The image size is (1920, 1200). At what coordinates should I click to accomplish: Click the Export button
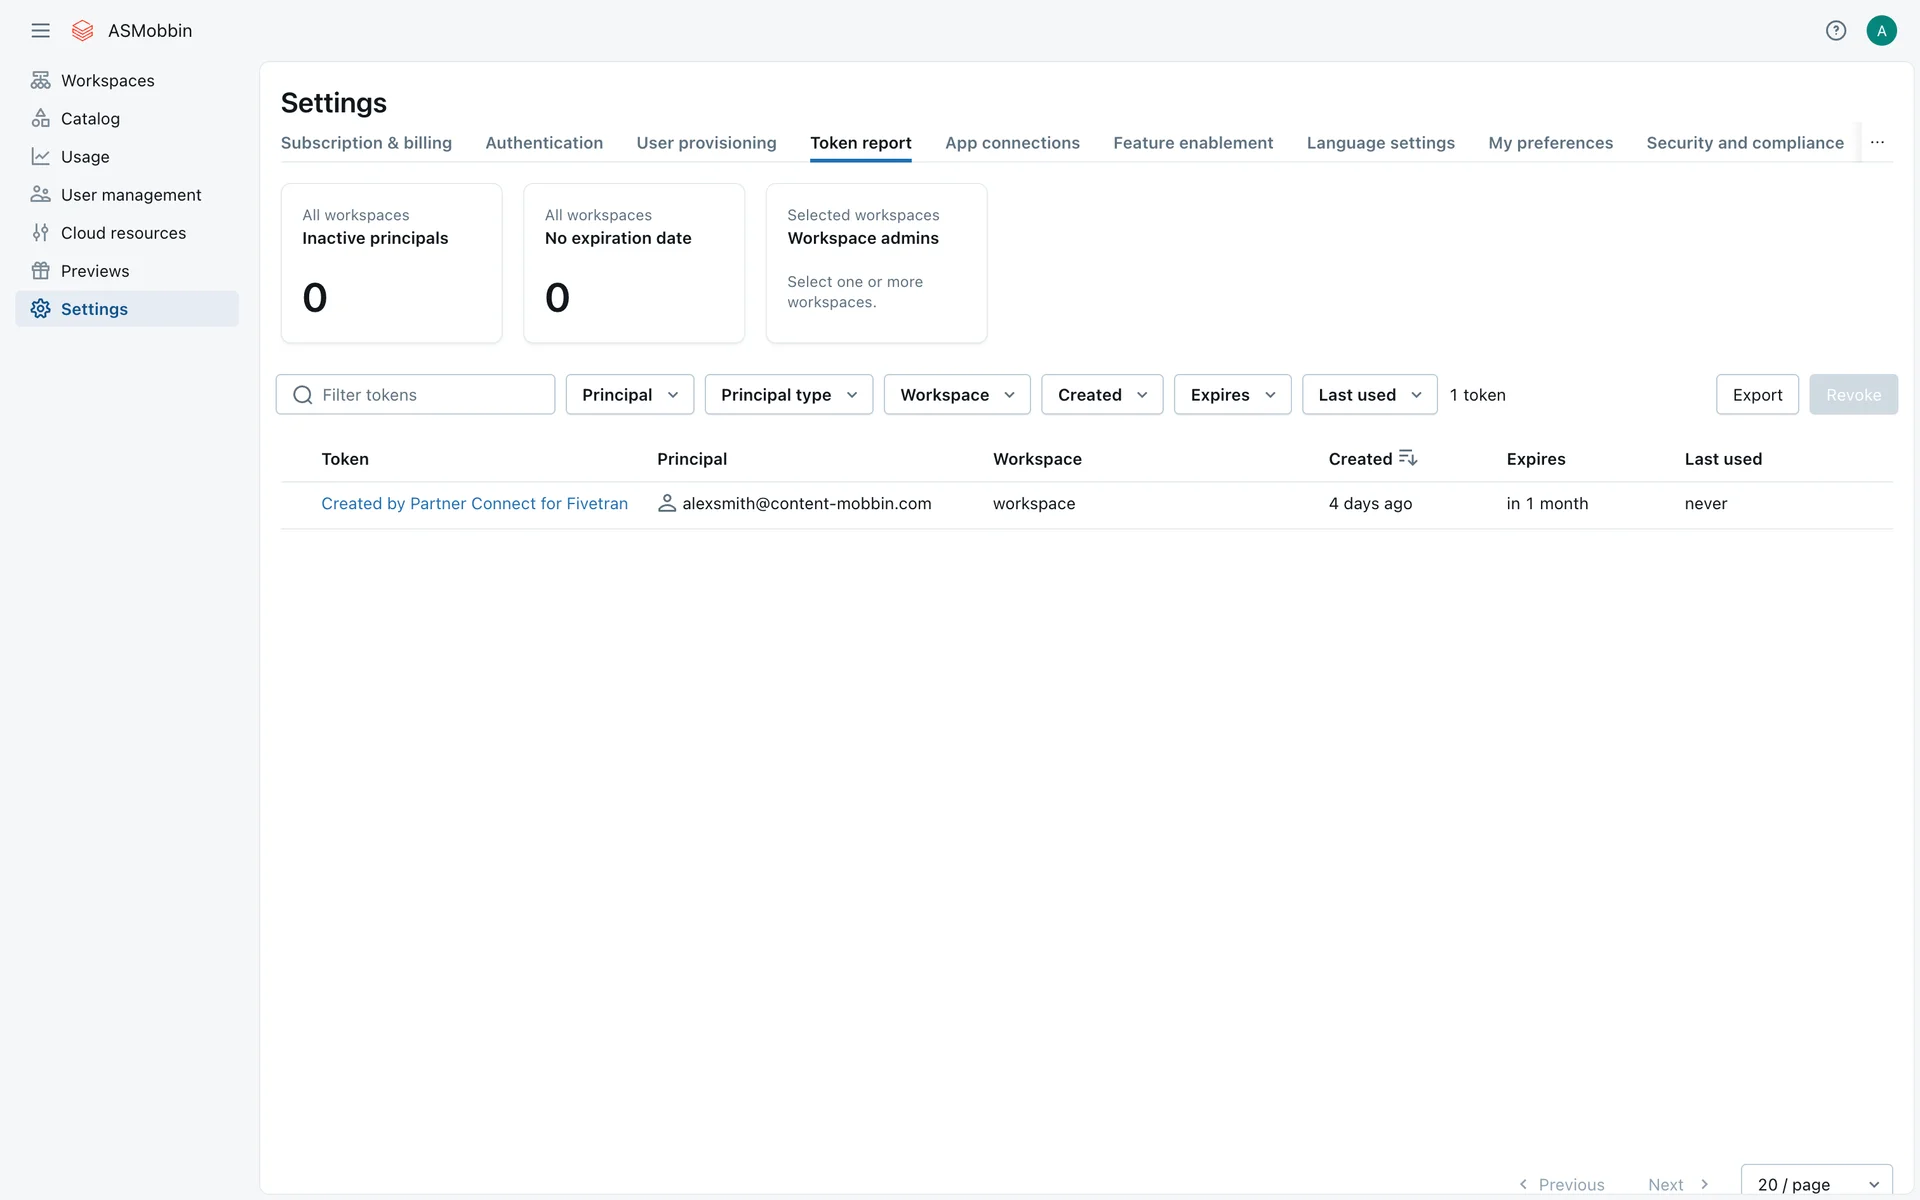click(1757, 395)
